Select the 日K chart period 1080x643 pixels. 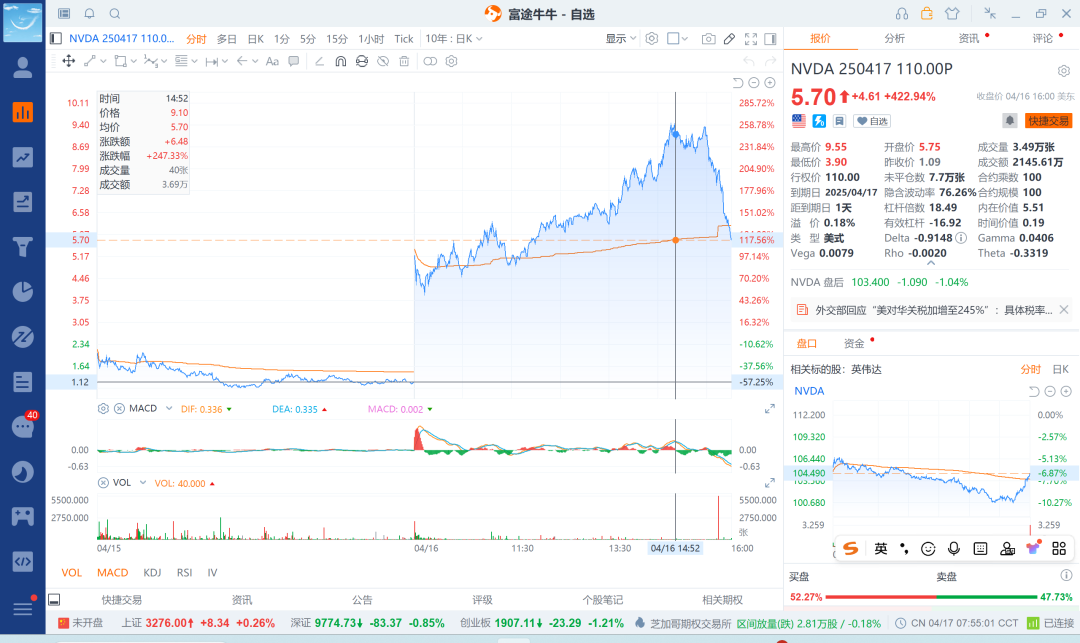256,39
